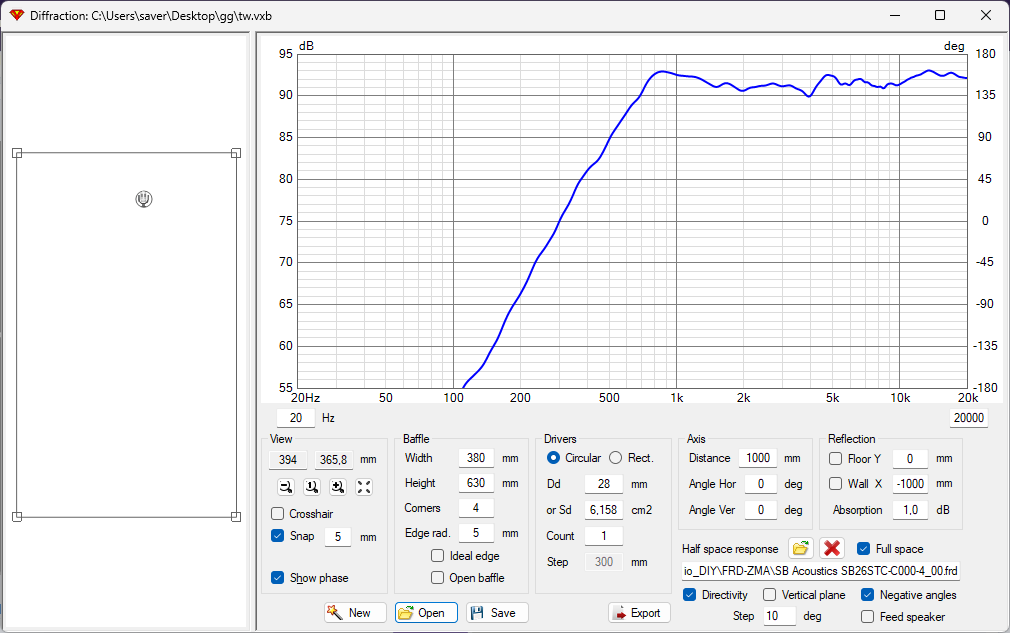The image size is (1010, 633).
Task: Click the Baffle Width field
Action: [x=476, y=458]
